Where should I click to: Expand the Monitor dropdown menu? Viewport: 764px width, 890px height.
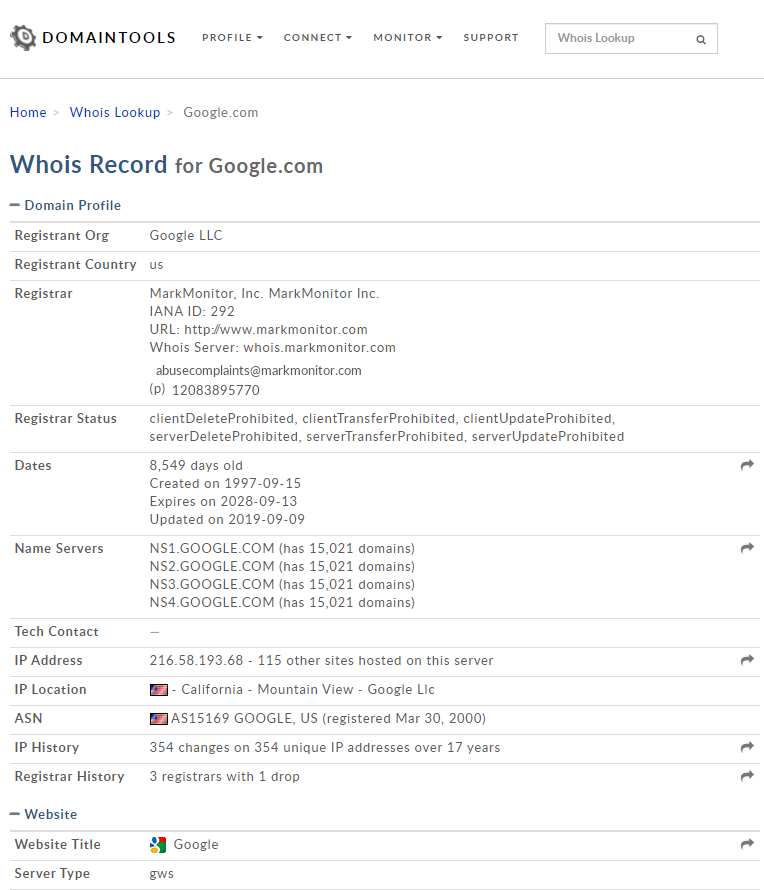pyautogui.click(x=407, y=38)
